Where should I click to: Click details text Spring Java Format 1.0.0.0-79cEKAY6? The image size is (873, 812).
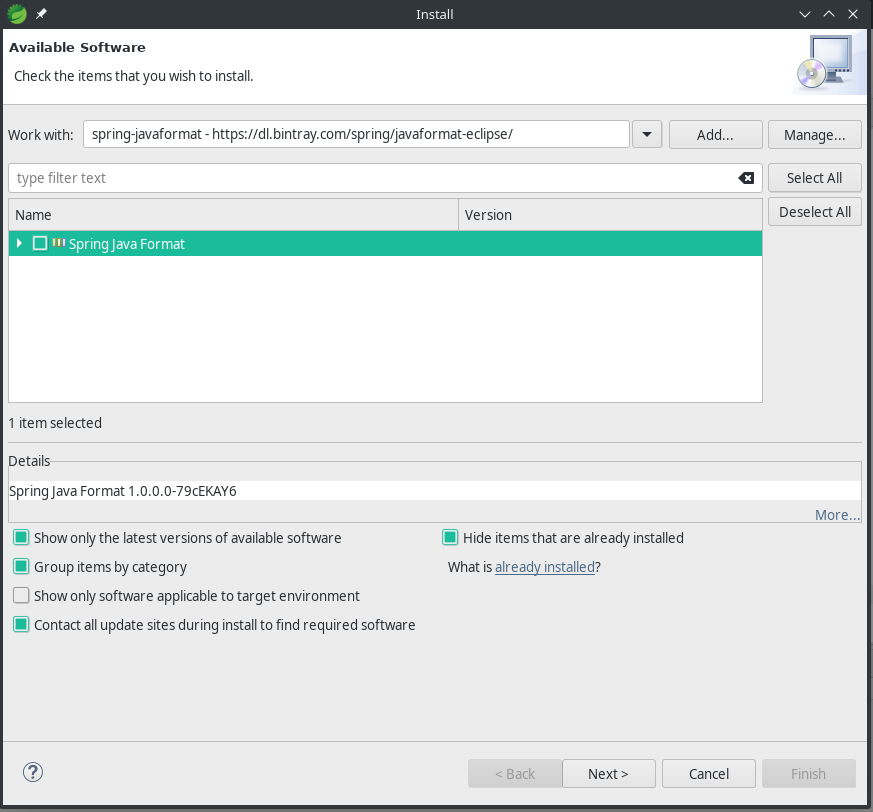pos(122,491)
